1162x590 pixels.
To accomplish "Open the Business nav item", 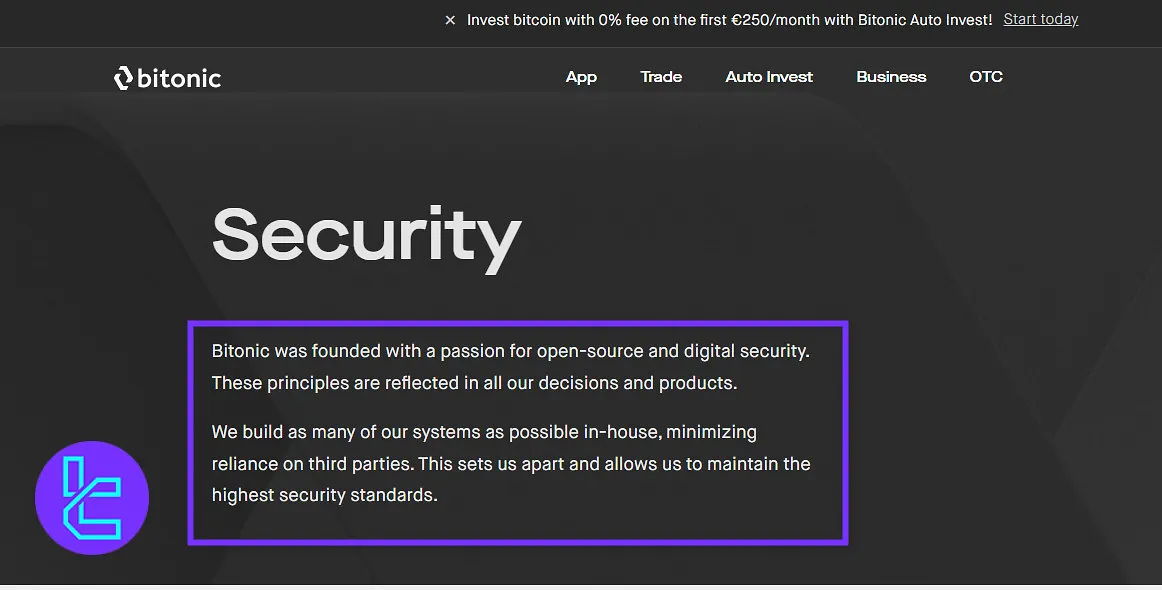I will click(891, 77).
